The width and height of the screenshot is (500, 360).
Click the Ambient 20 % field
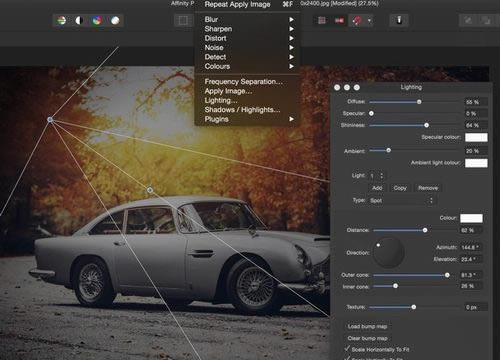click(x=476, y=151)
